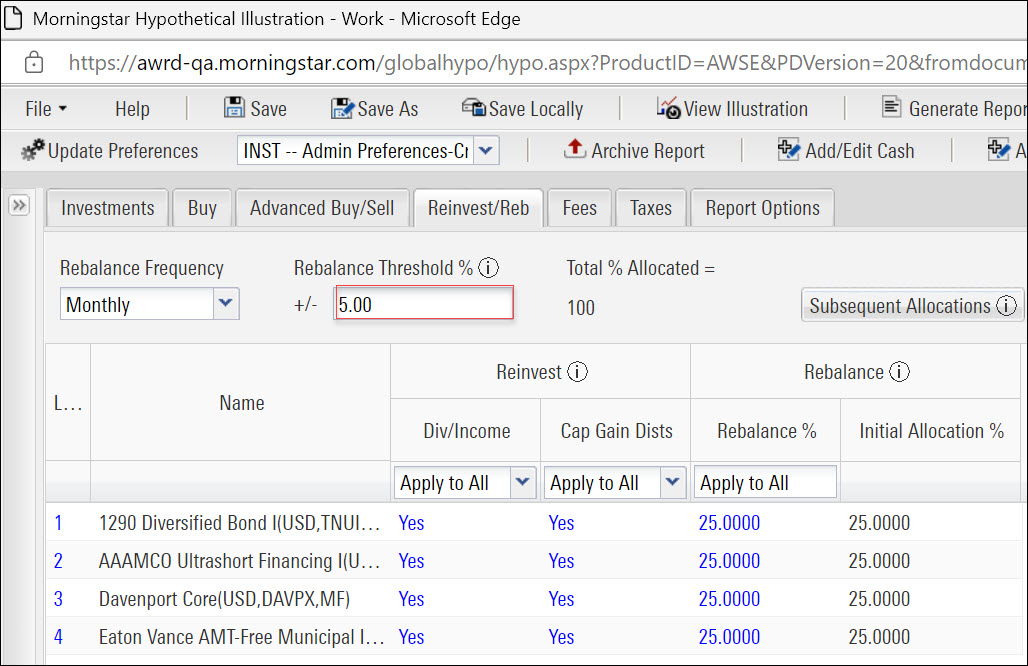Open the File menu
1028x666 pixels.
point(46,108)
